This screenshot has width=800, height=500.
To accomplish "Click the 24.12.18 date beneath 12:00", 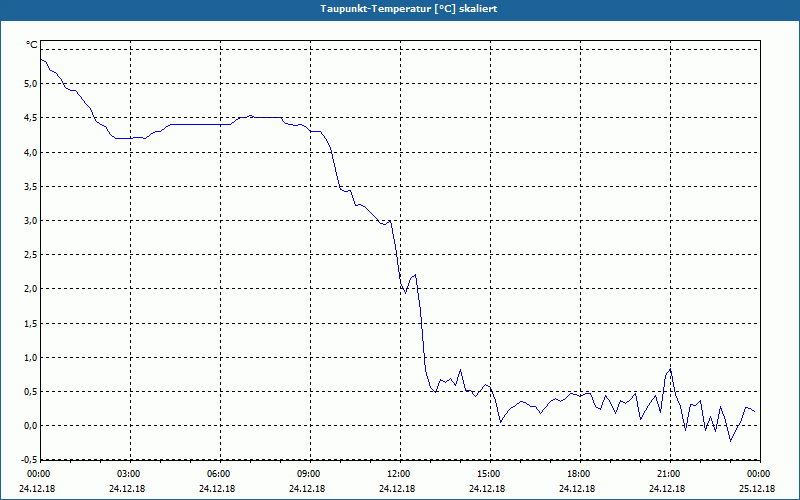I will [x=397, y=489].
